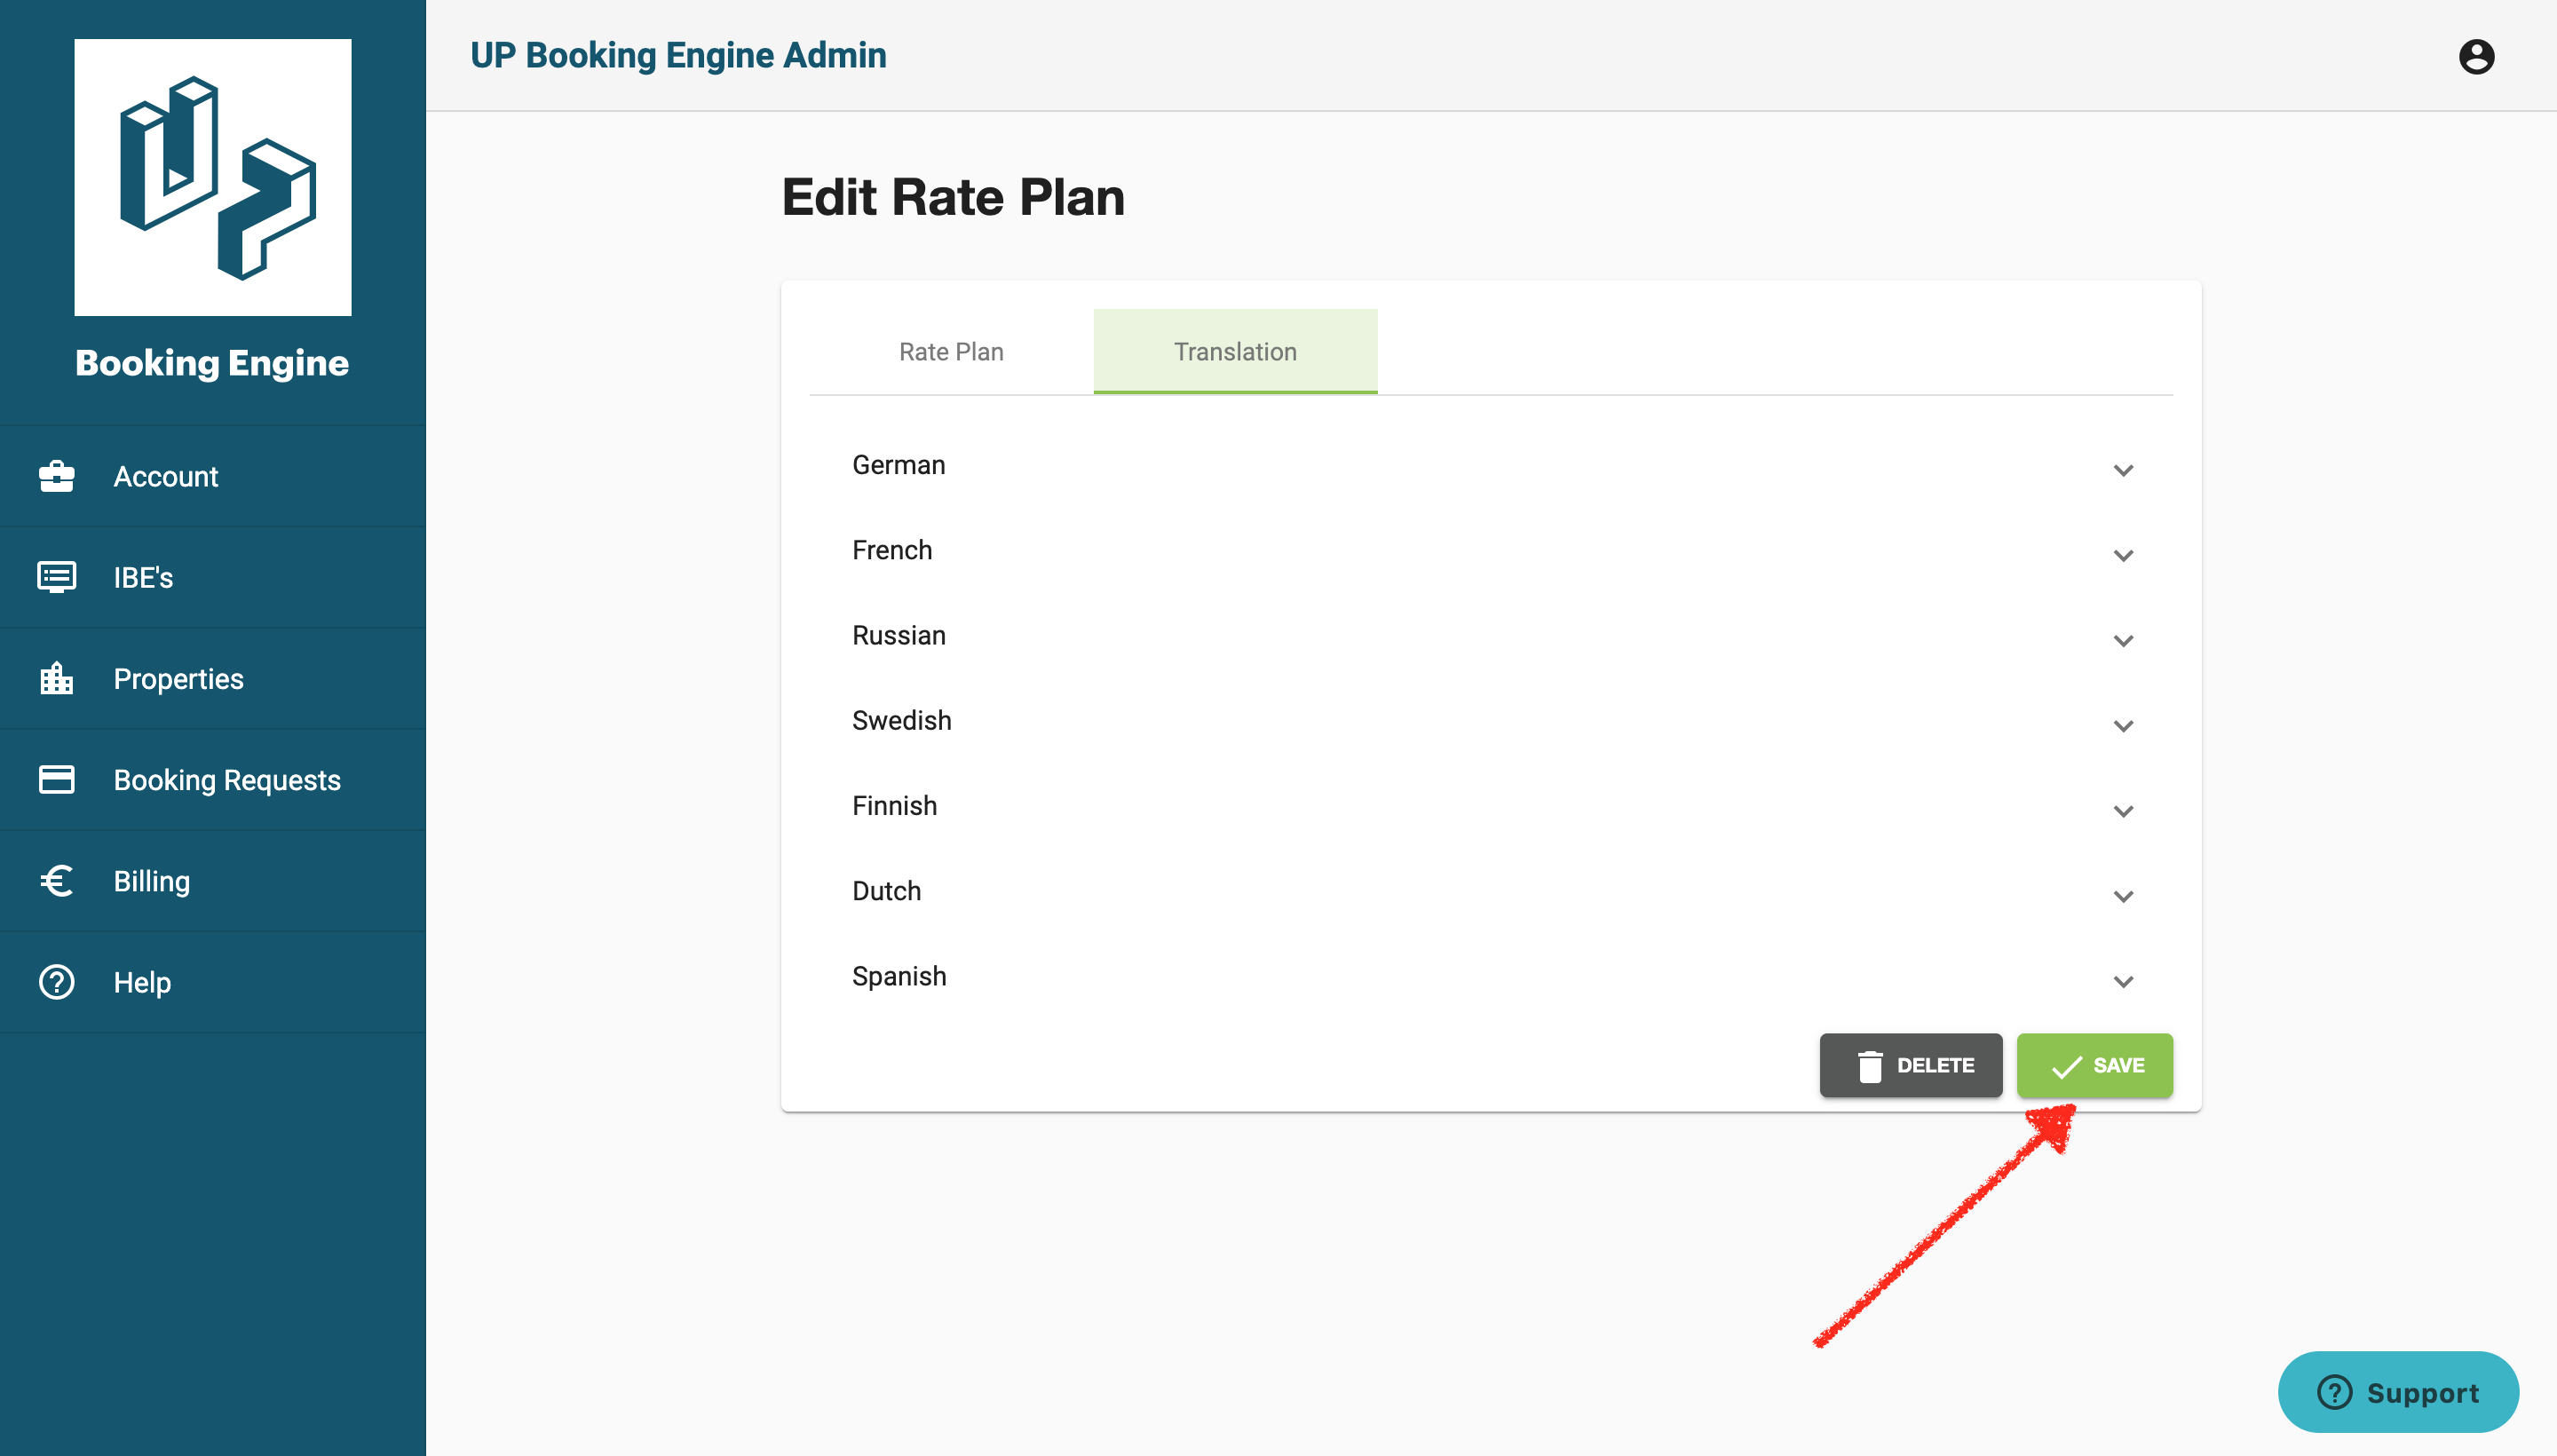Click the Booking Engine logo
The image size is (2557, 1456).
(212, 178)
